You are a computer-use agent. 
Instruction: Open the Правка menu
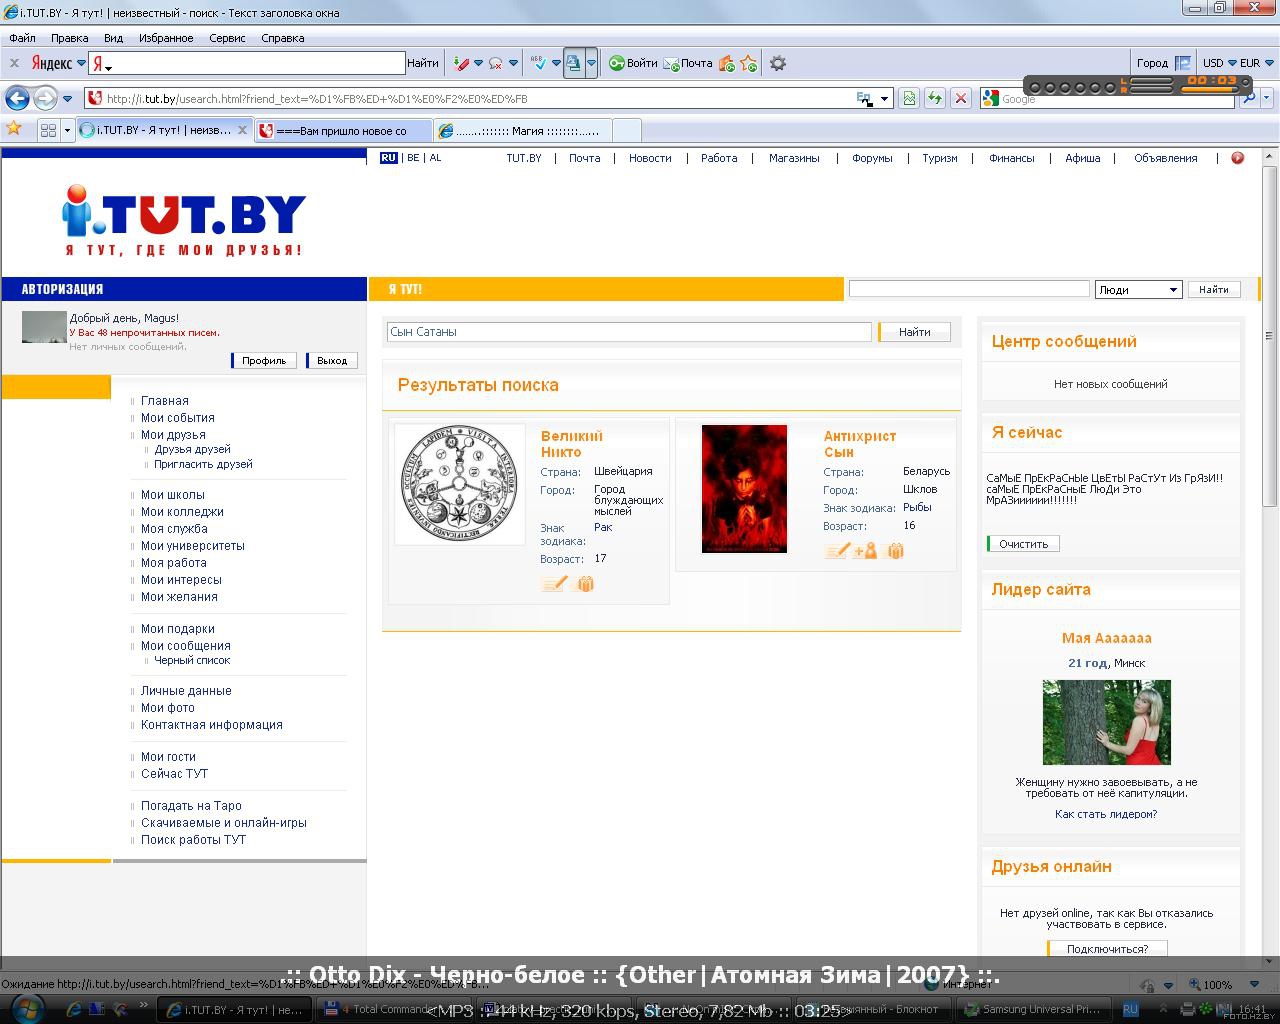[69, 38]
